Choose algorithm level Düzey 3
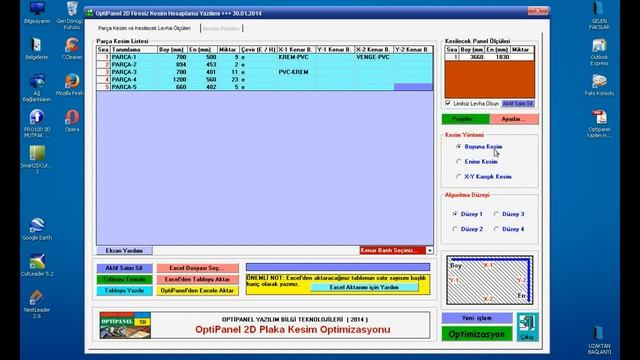Screen dimensions: 640x360 tap(496, 214)
